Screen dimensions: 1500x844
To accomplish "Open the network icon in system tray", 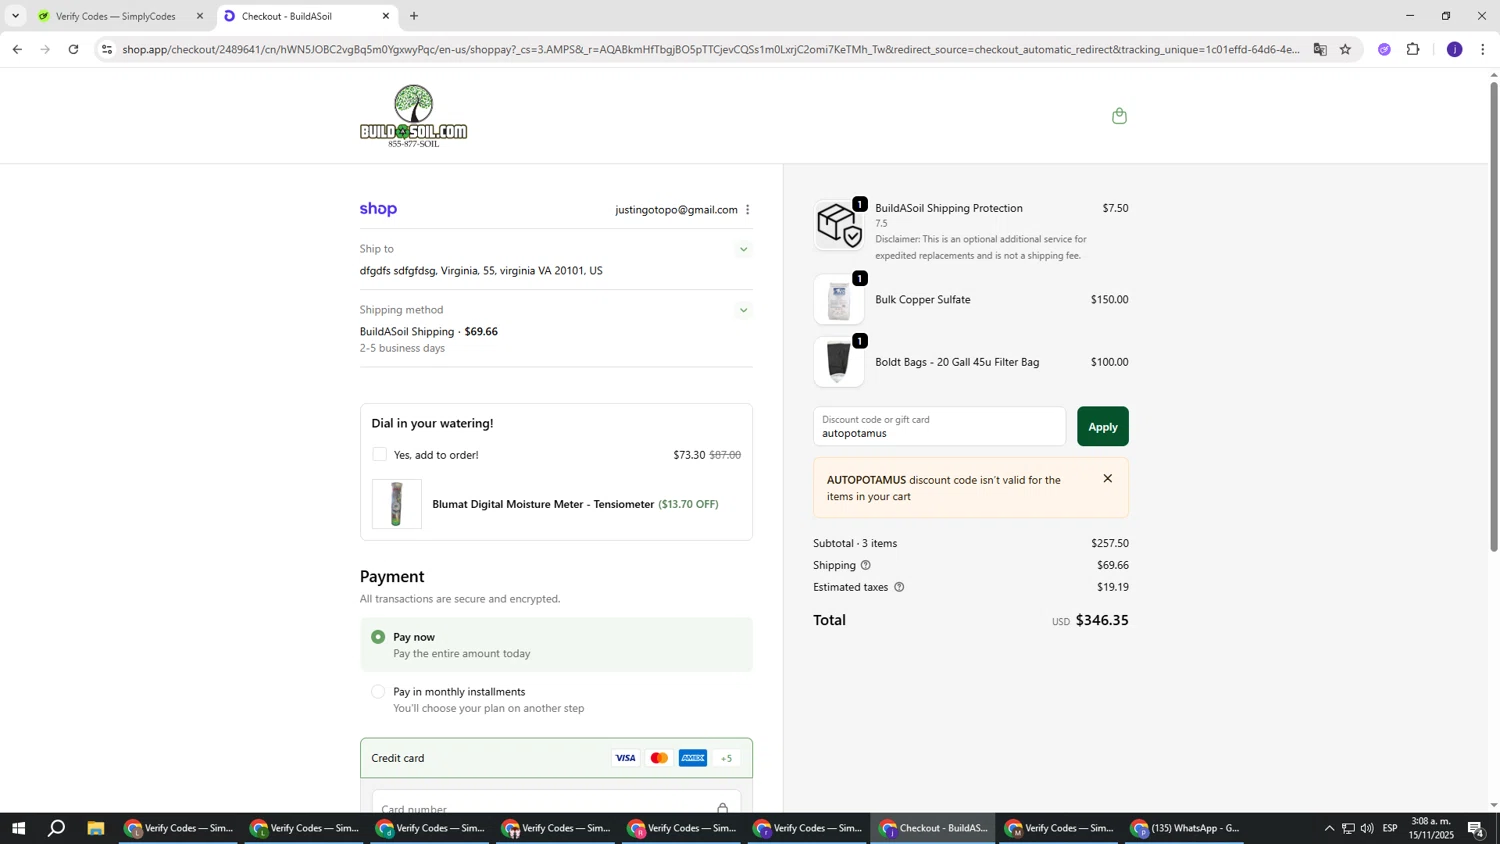I will click(1348, 828).
